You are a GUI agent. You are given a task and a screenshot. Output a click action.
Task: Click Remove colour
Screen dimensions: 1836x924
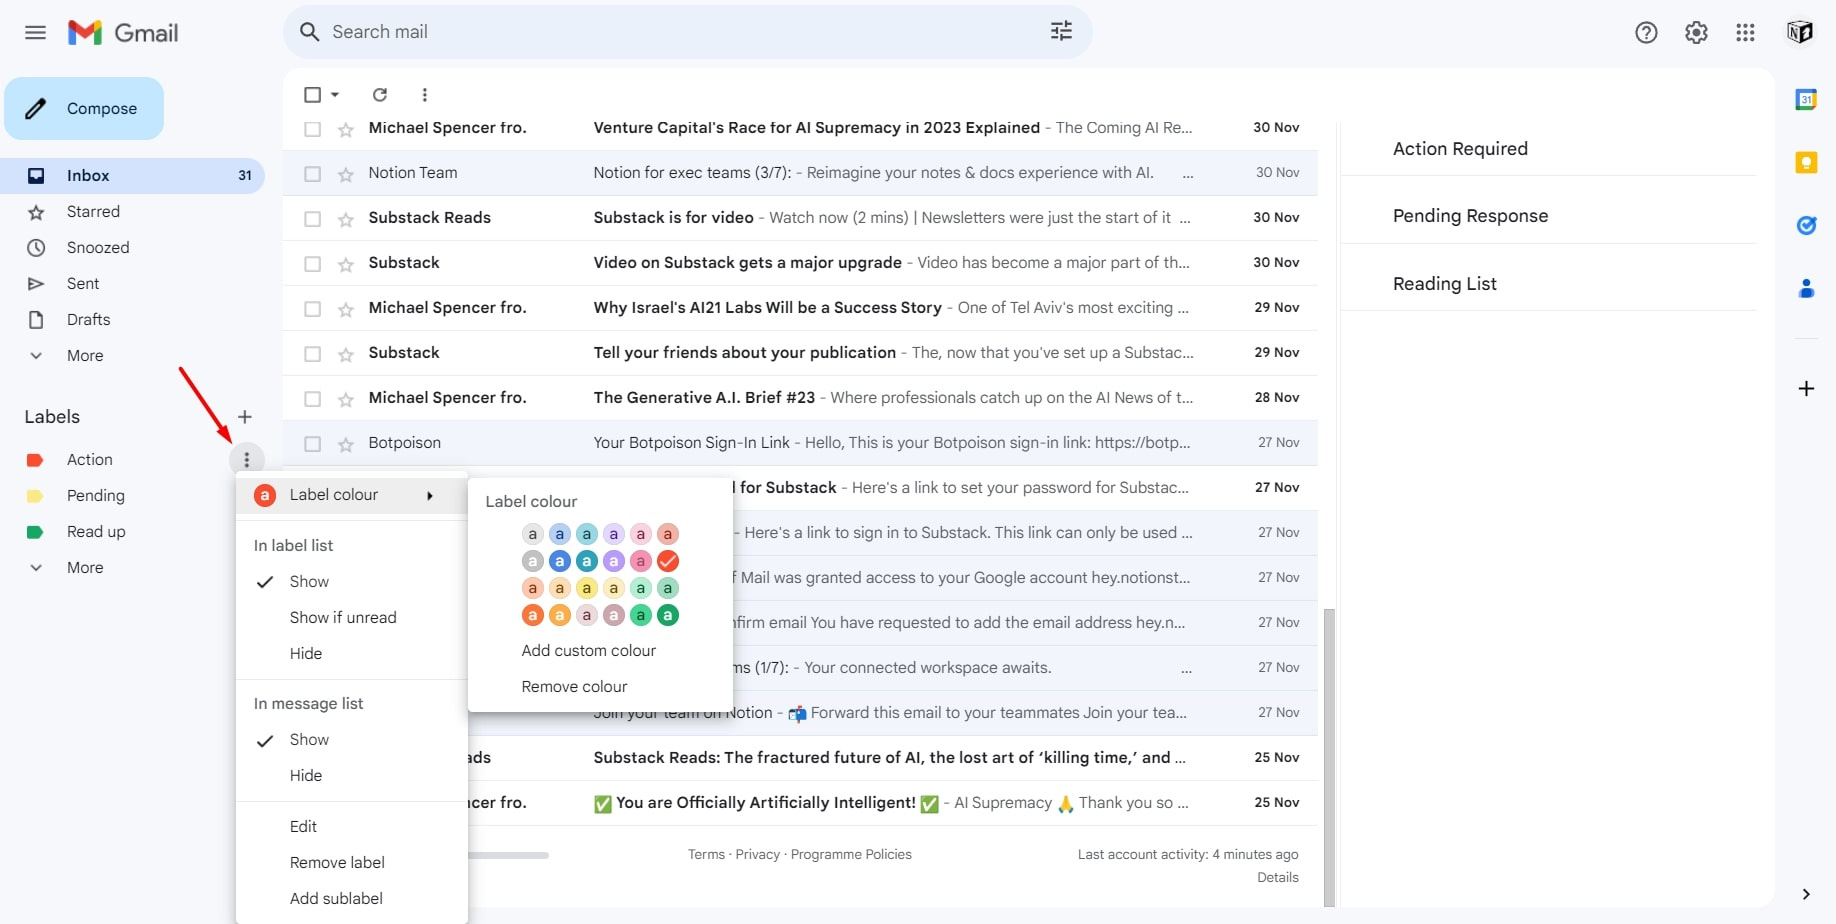[x=574, y=686]
